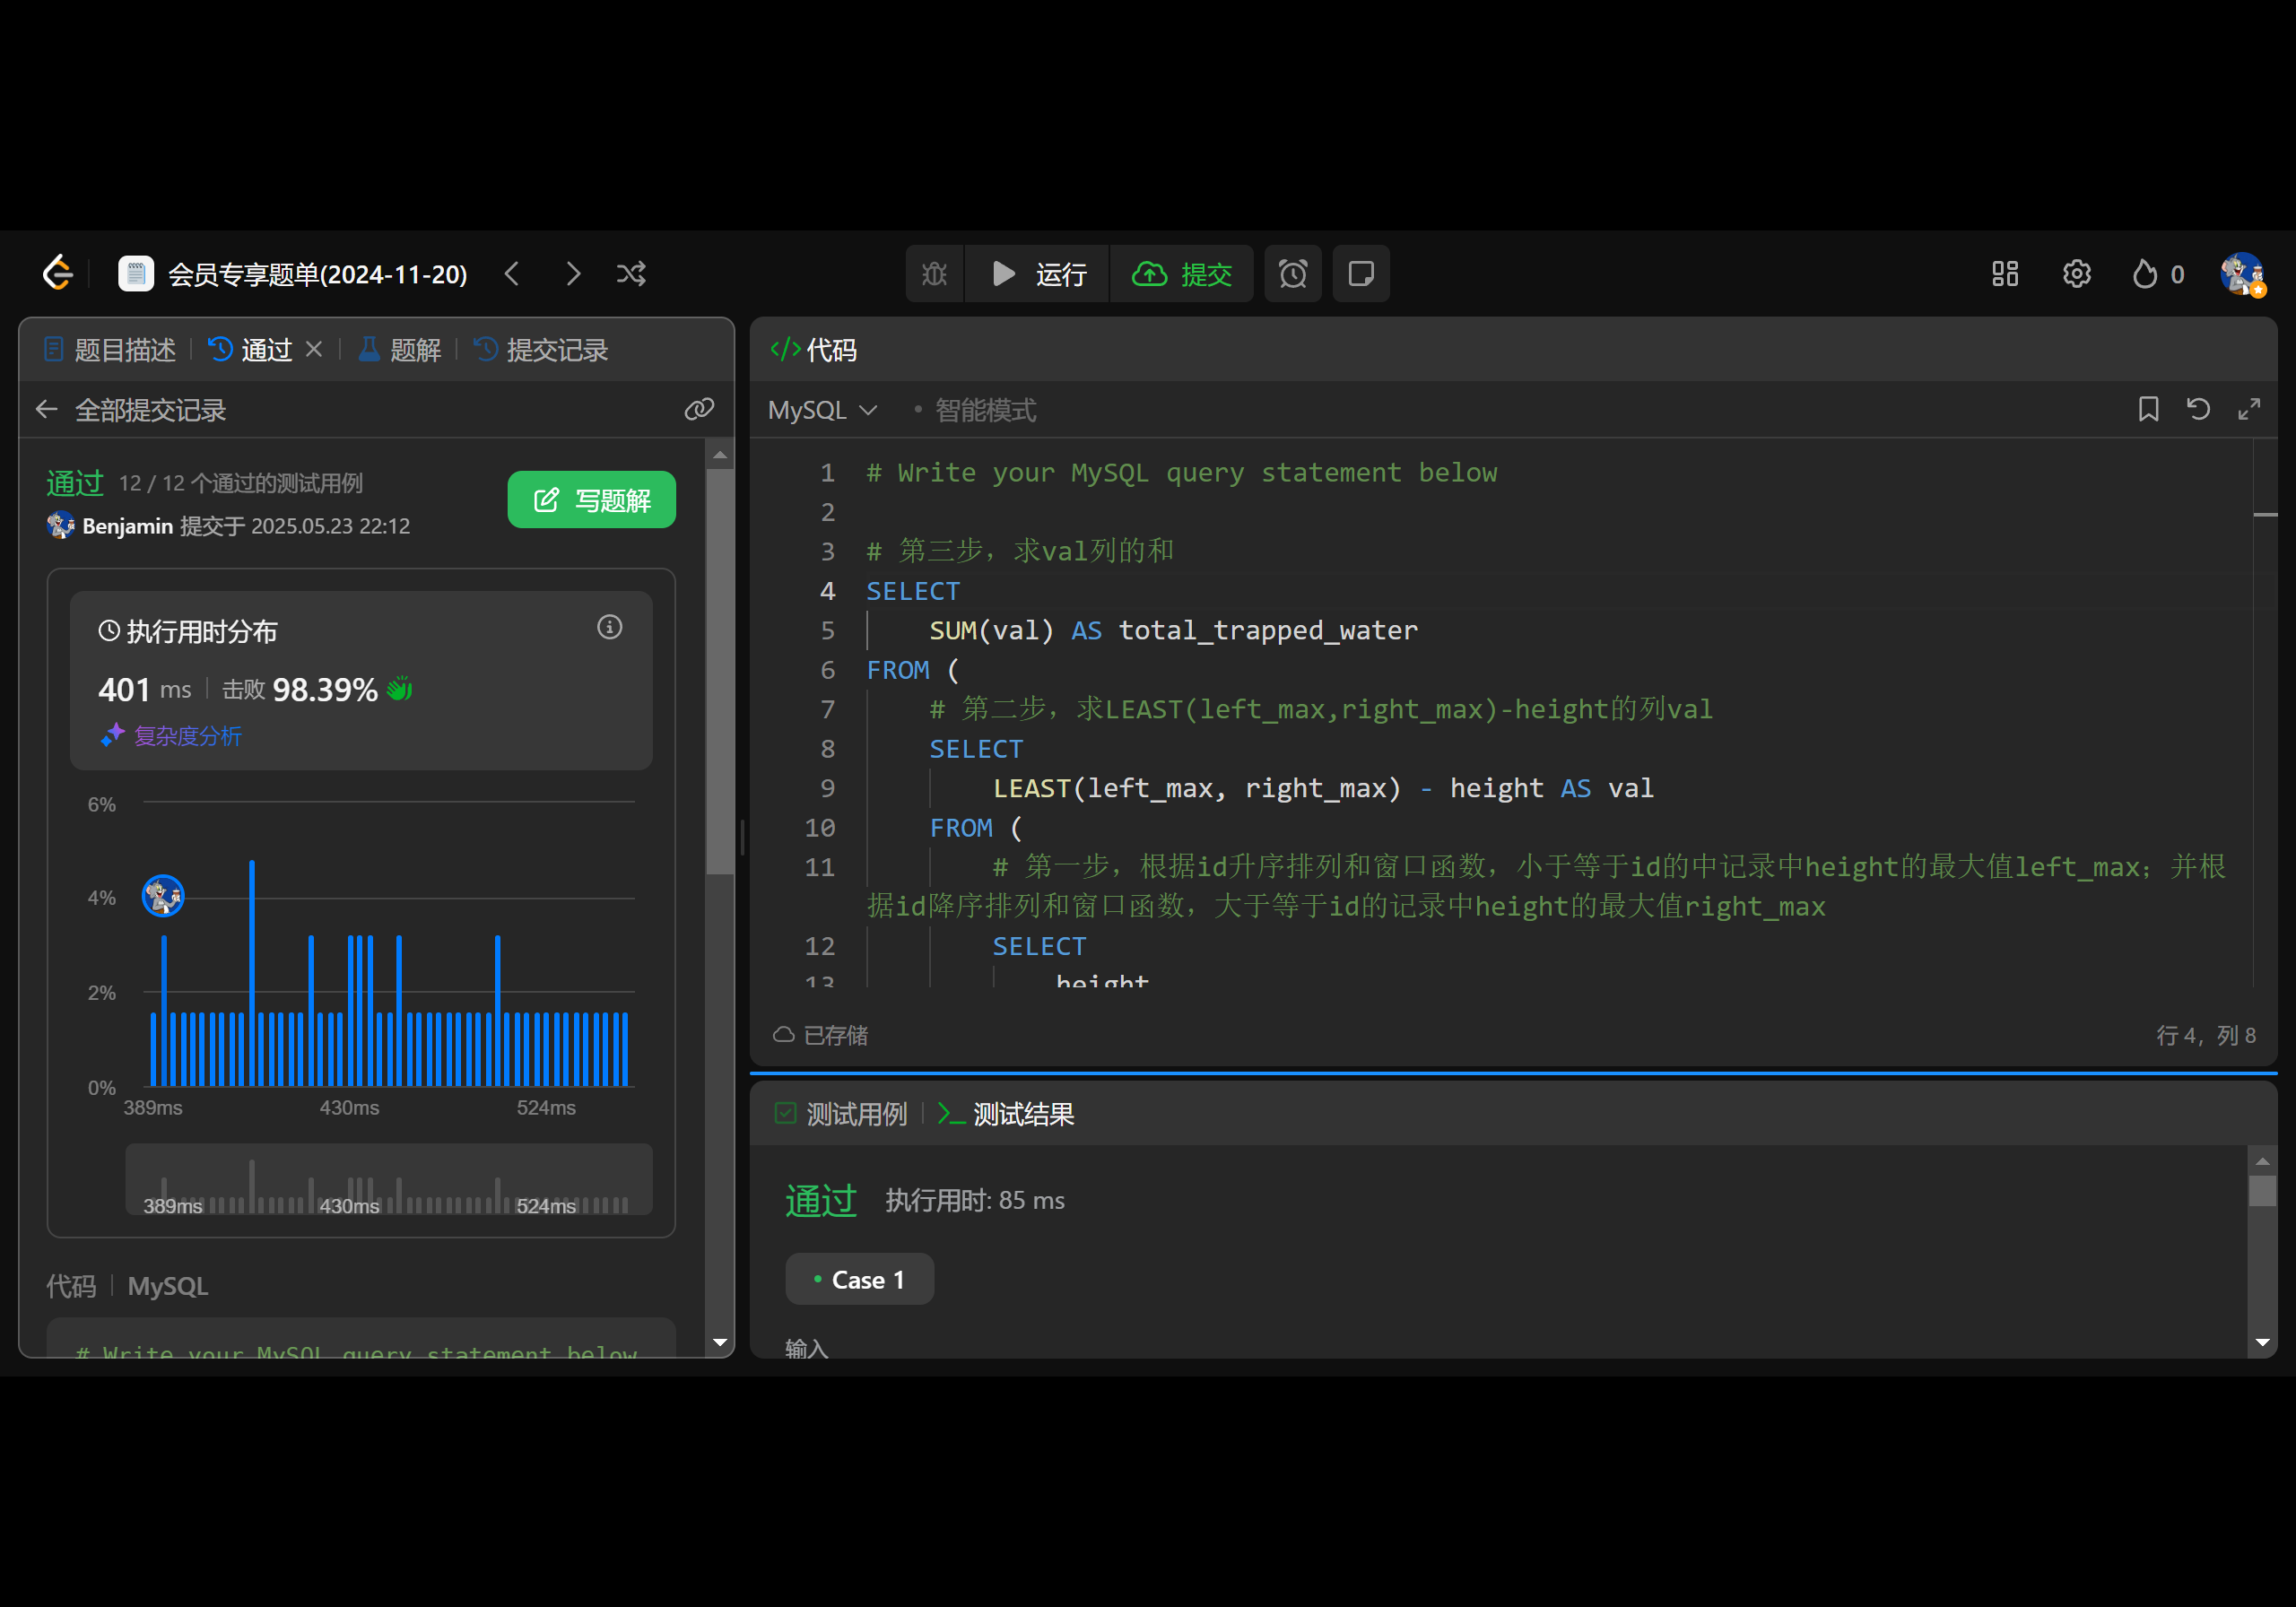Switch to the 题目描述 tab
Screen dimensions: 2296x1607
coord(110,350)
